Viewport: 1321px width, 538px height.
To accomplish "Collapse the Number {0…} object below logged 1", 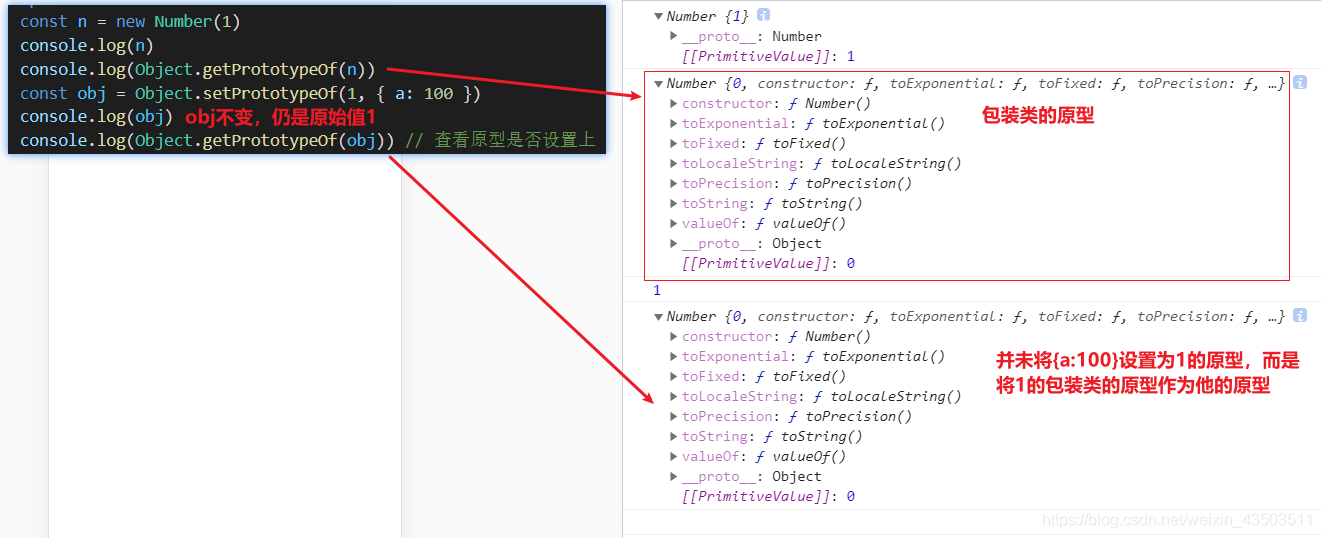I will click(x=658, y=316).
